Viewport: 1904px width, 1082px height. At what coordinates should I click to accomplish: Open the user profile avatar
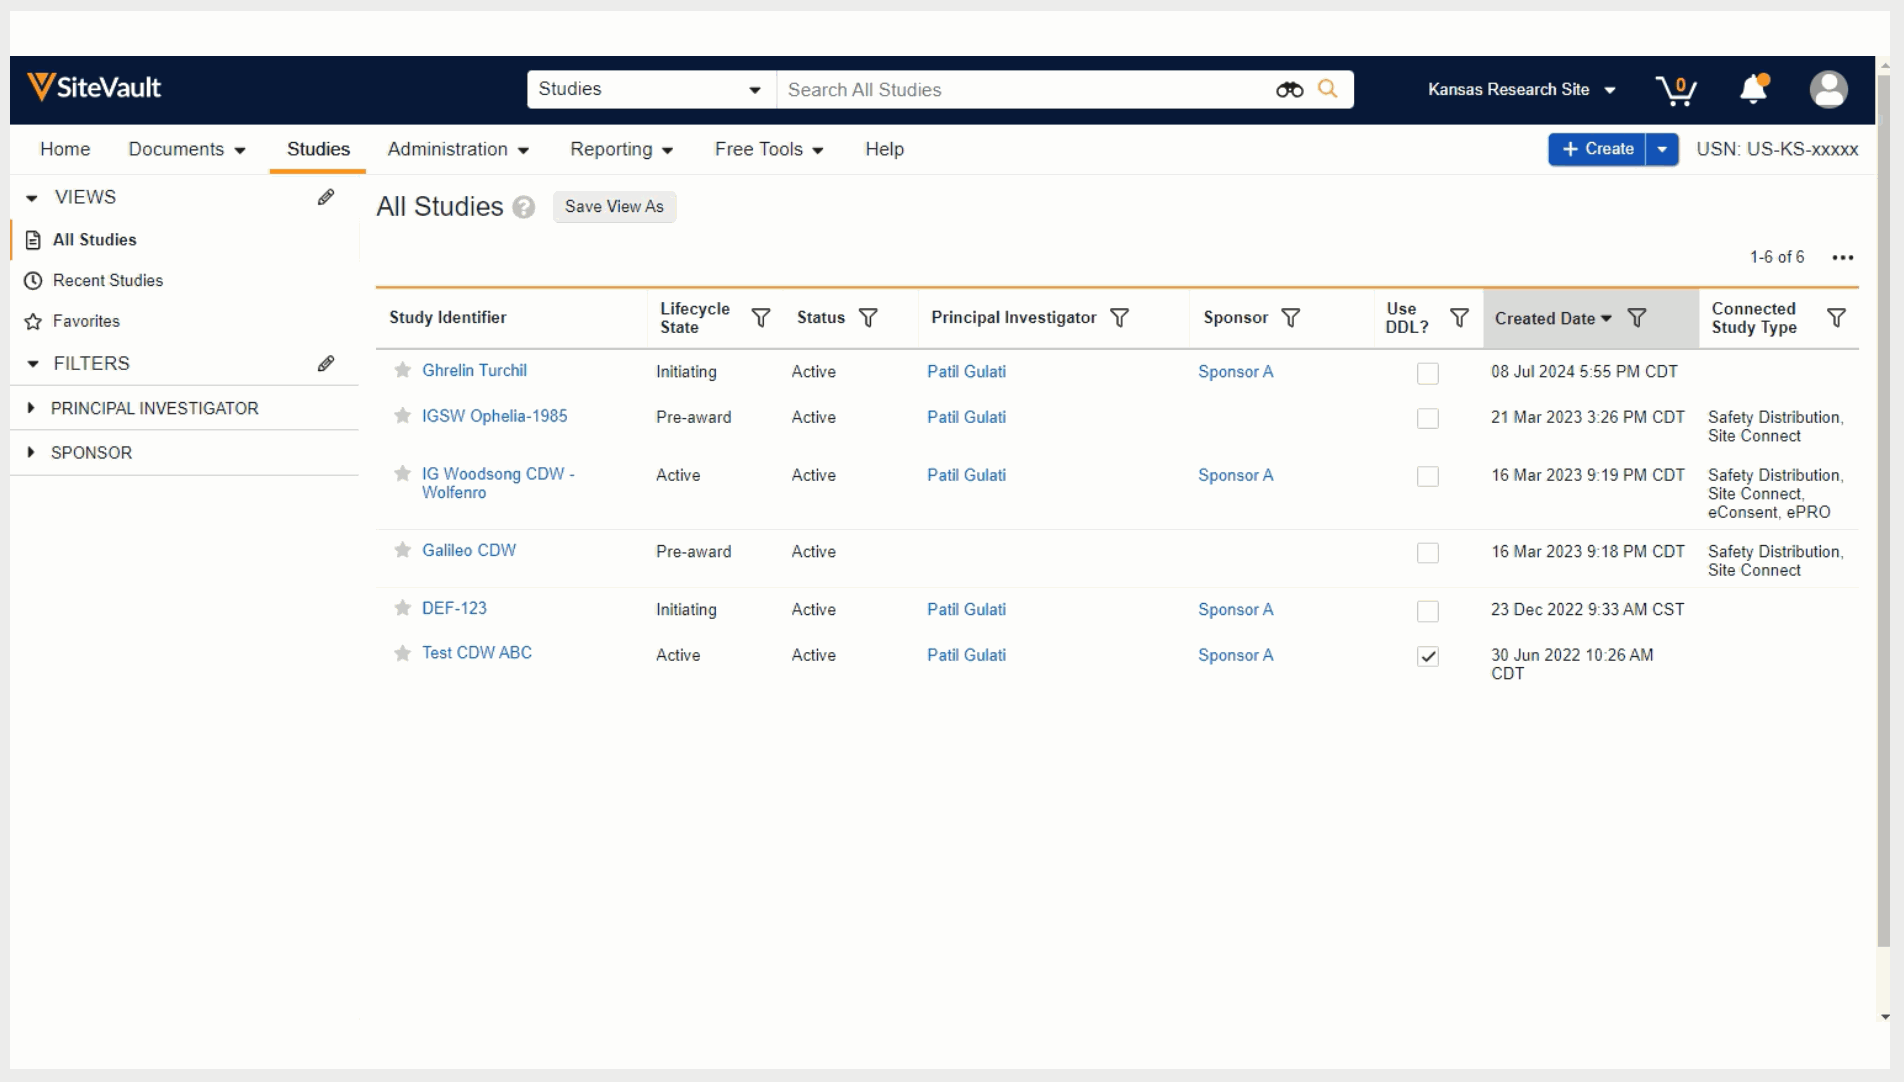pos(1828,90)
